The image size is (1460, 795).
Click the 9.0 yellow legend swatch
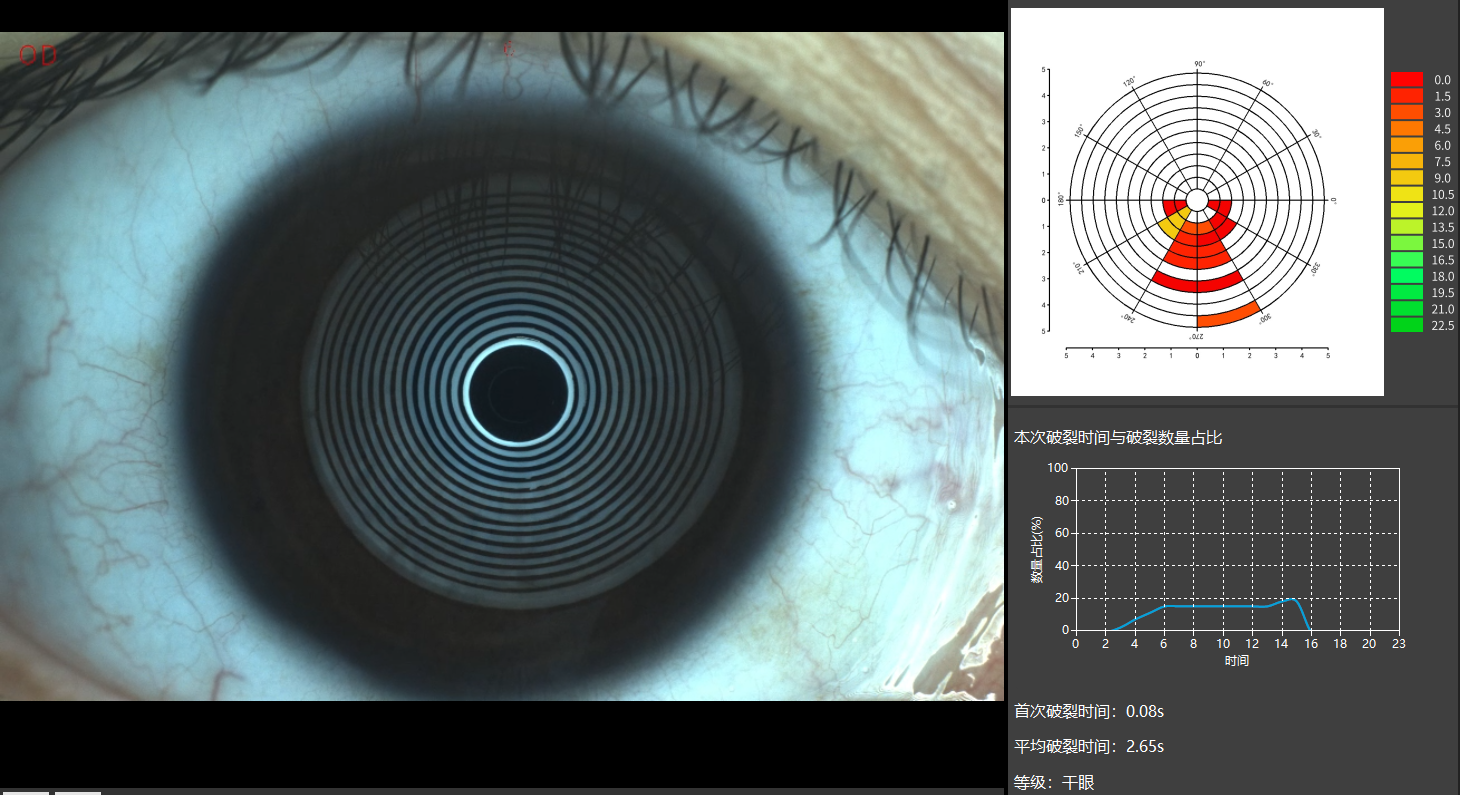[1406, 178]
